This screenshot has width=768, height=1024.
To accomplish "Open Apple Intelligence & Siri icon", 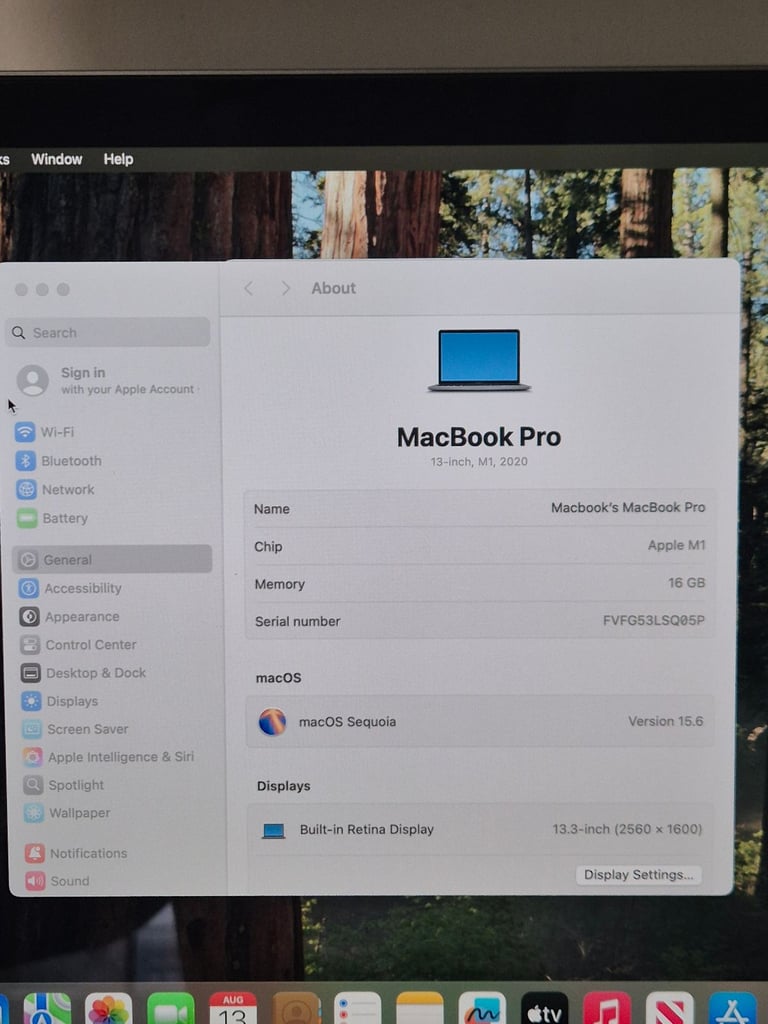I will [33, 757].
